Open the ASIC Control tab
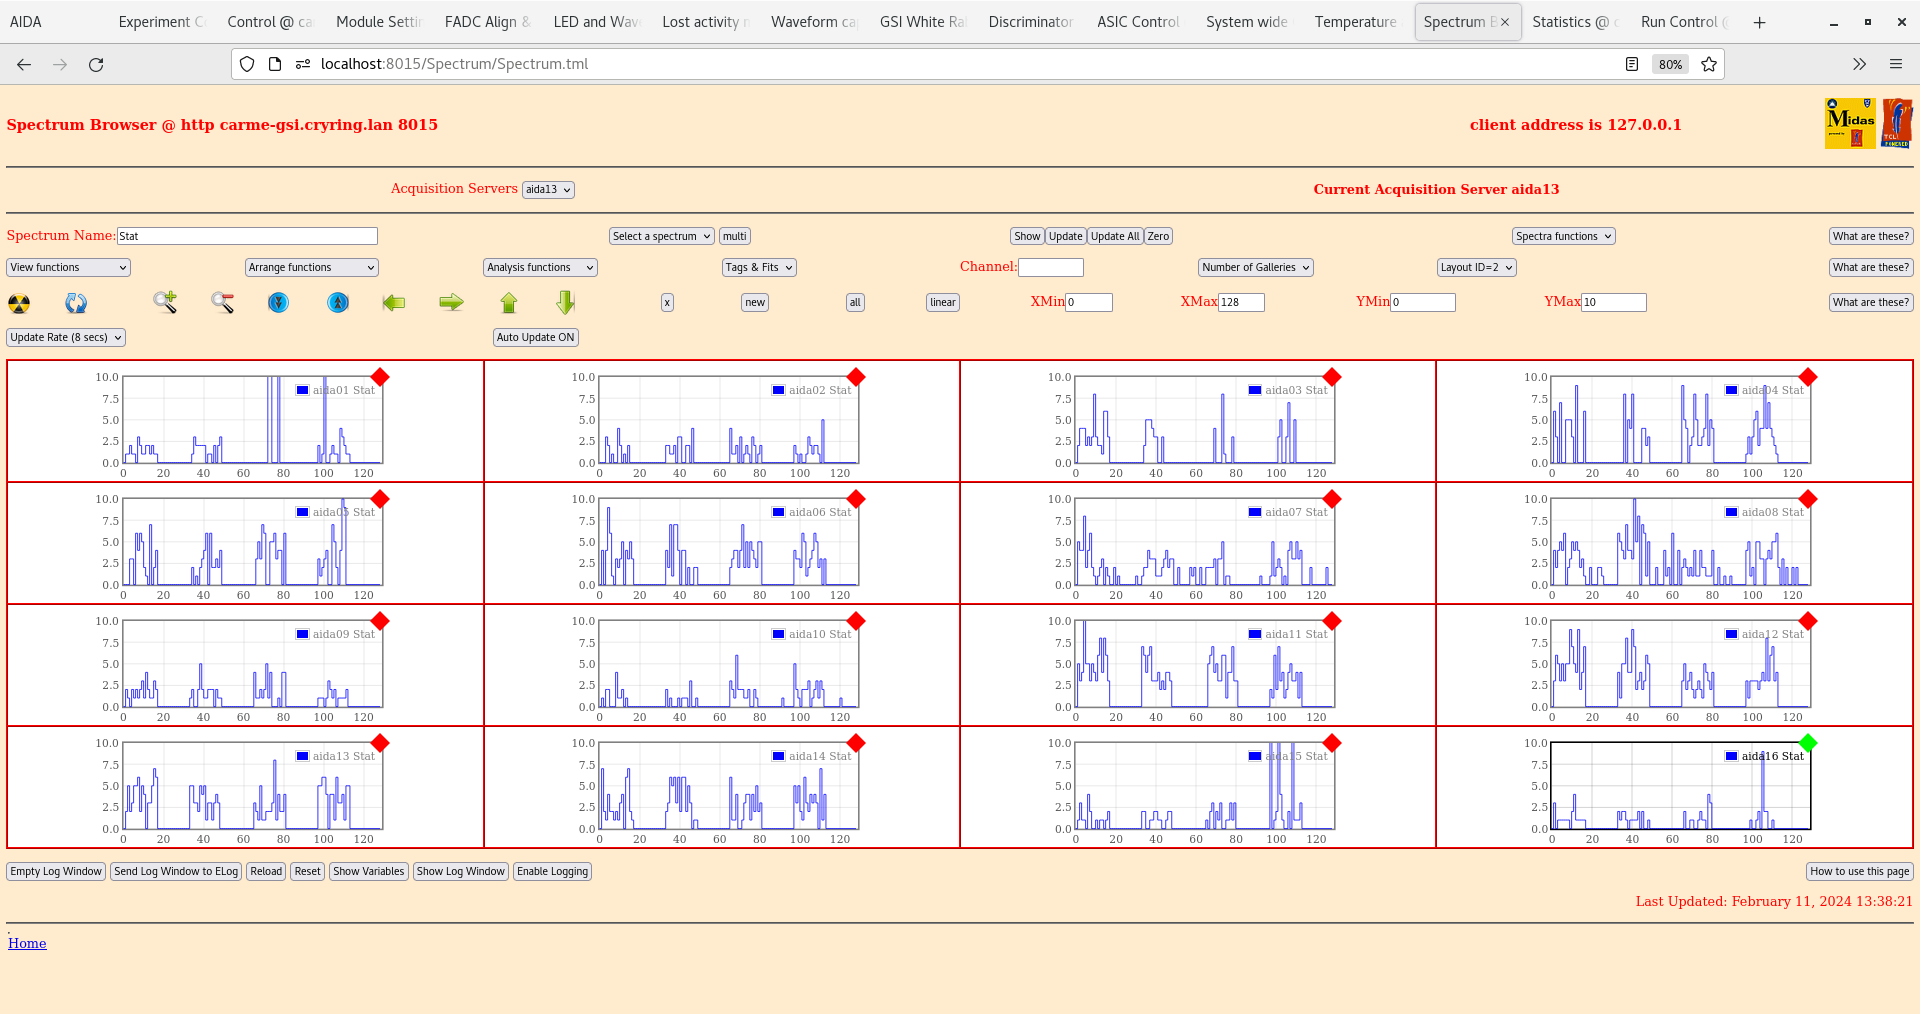Image resolution: width=1920 pixels, height=1014 pixels. [x=1138, y=22]
